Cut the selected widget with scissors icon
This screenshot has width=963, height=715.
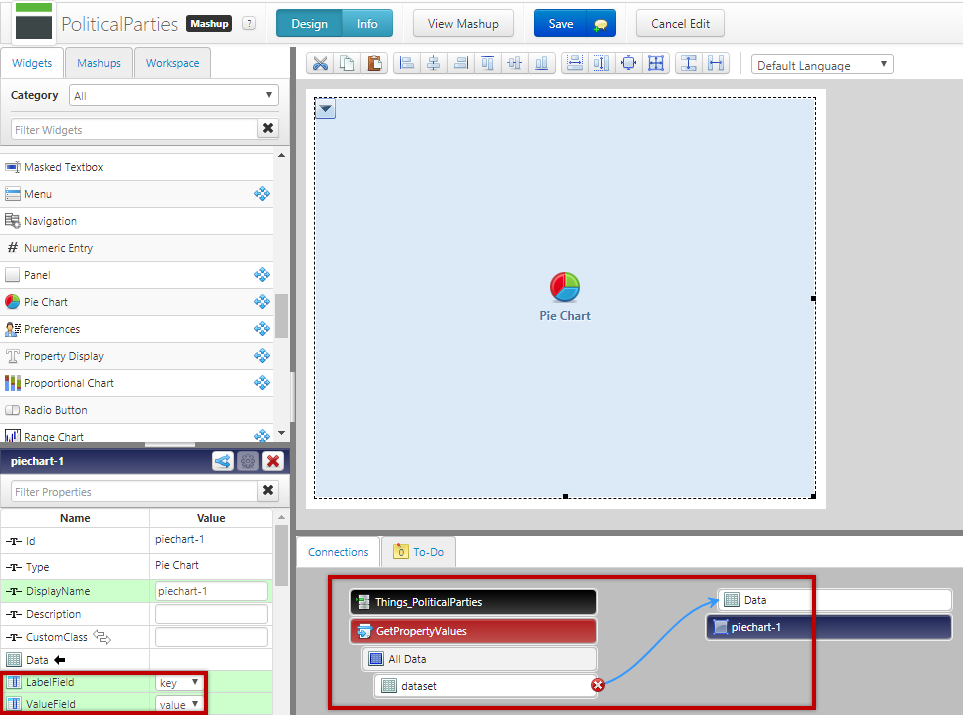320,63
